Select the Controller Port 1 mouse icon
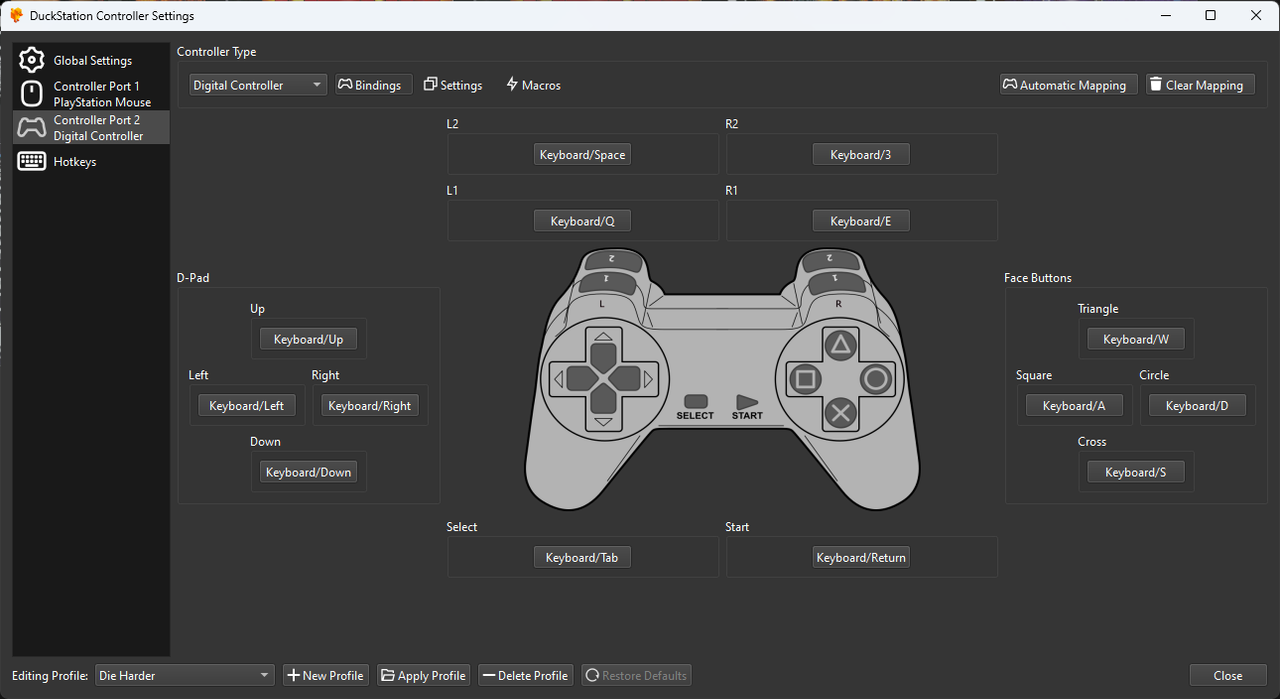The height and width of the screenshot is (699, 1280). click(x=32, y=94)
